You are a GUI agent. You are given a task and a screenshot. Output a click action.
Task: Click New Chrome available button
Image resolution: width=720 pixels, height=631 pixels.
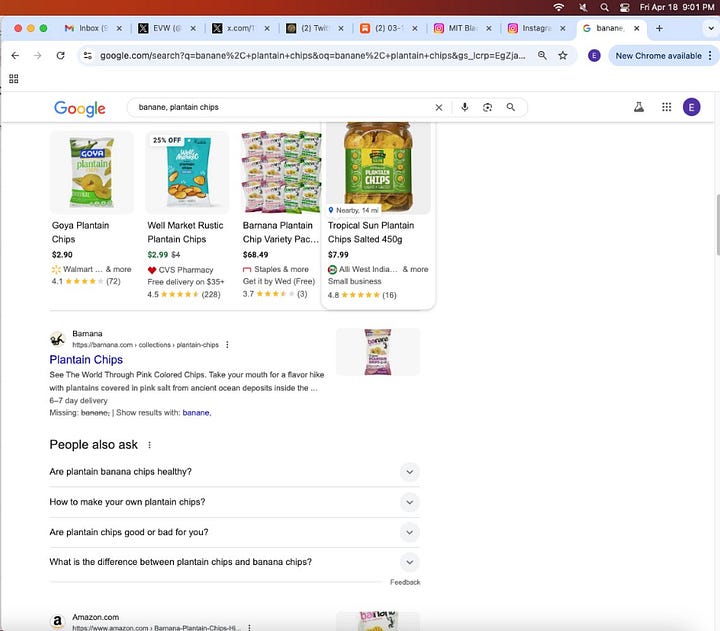(658, 56)
